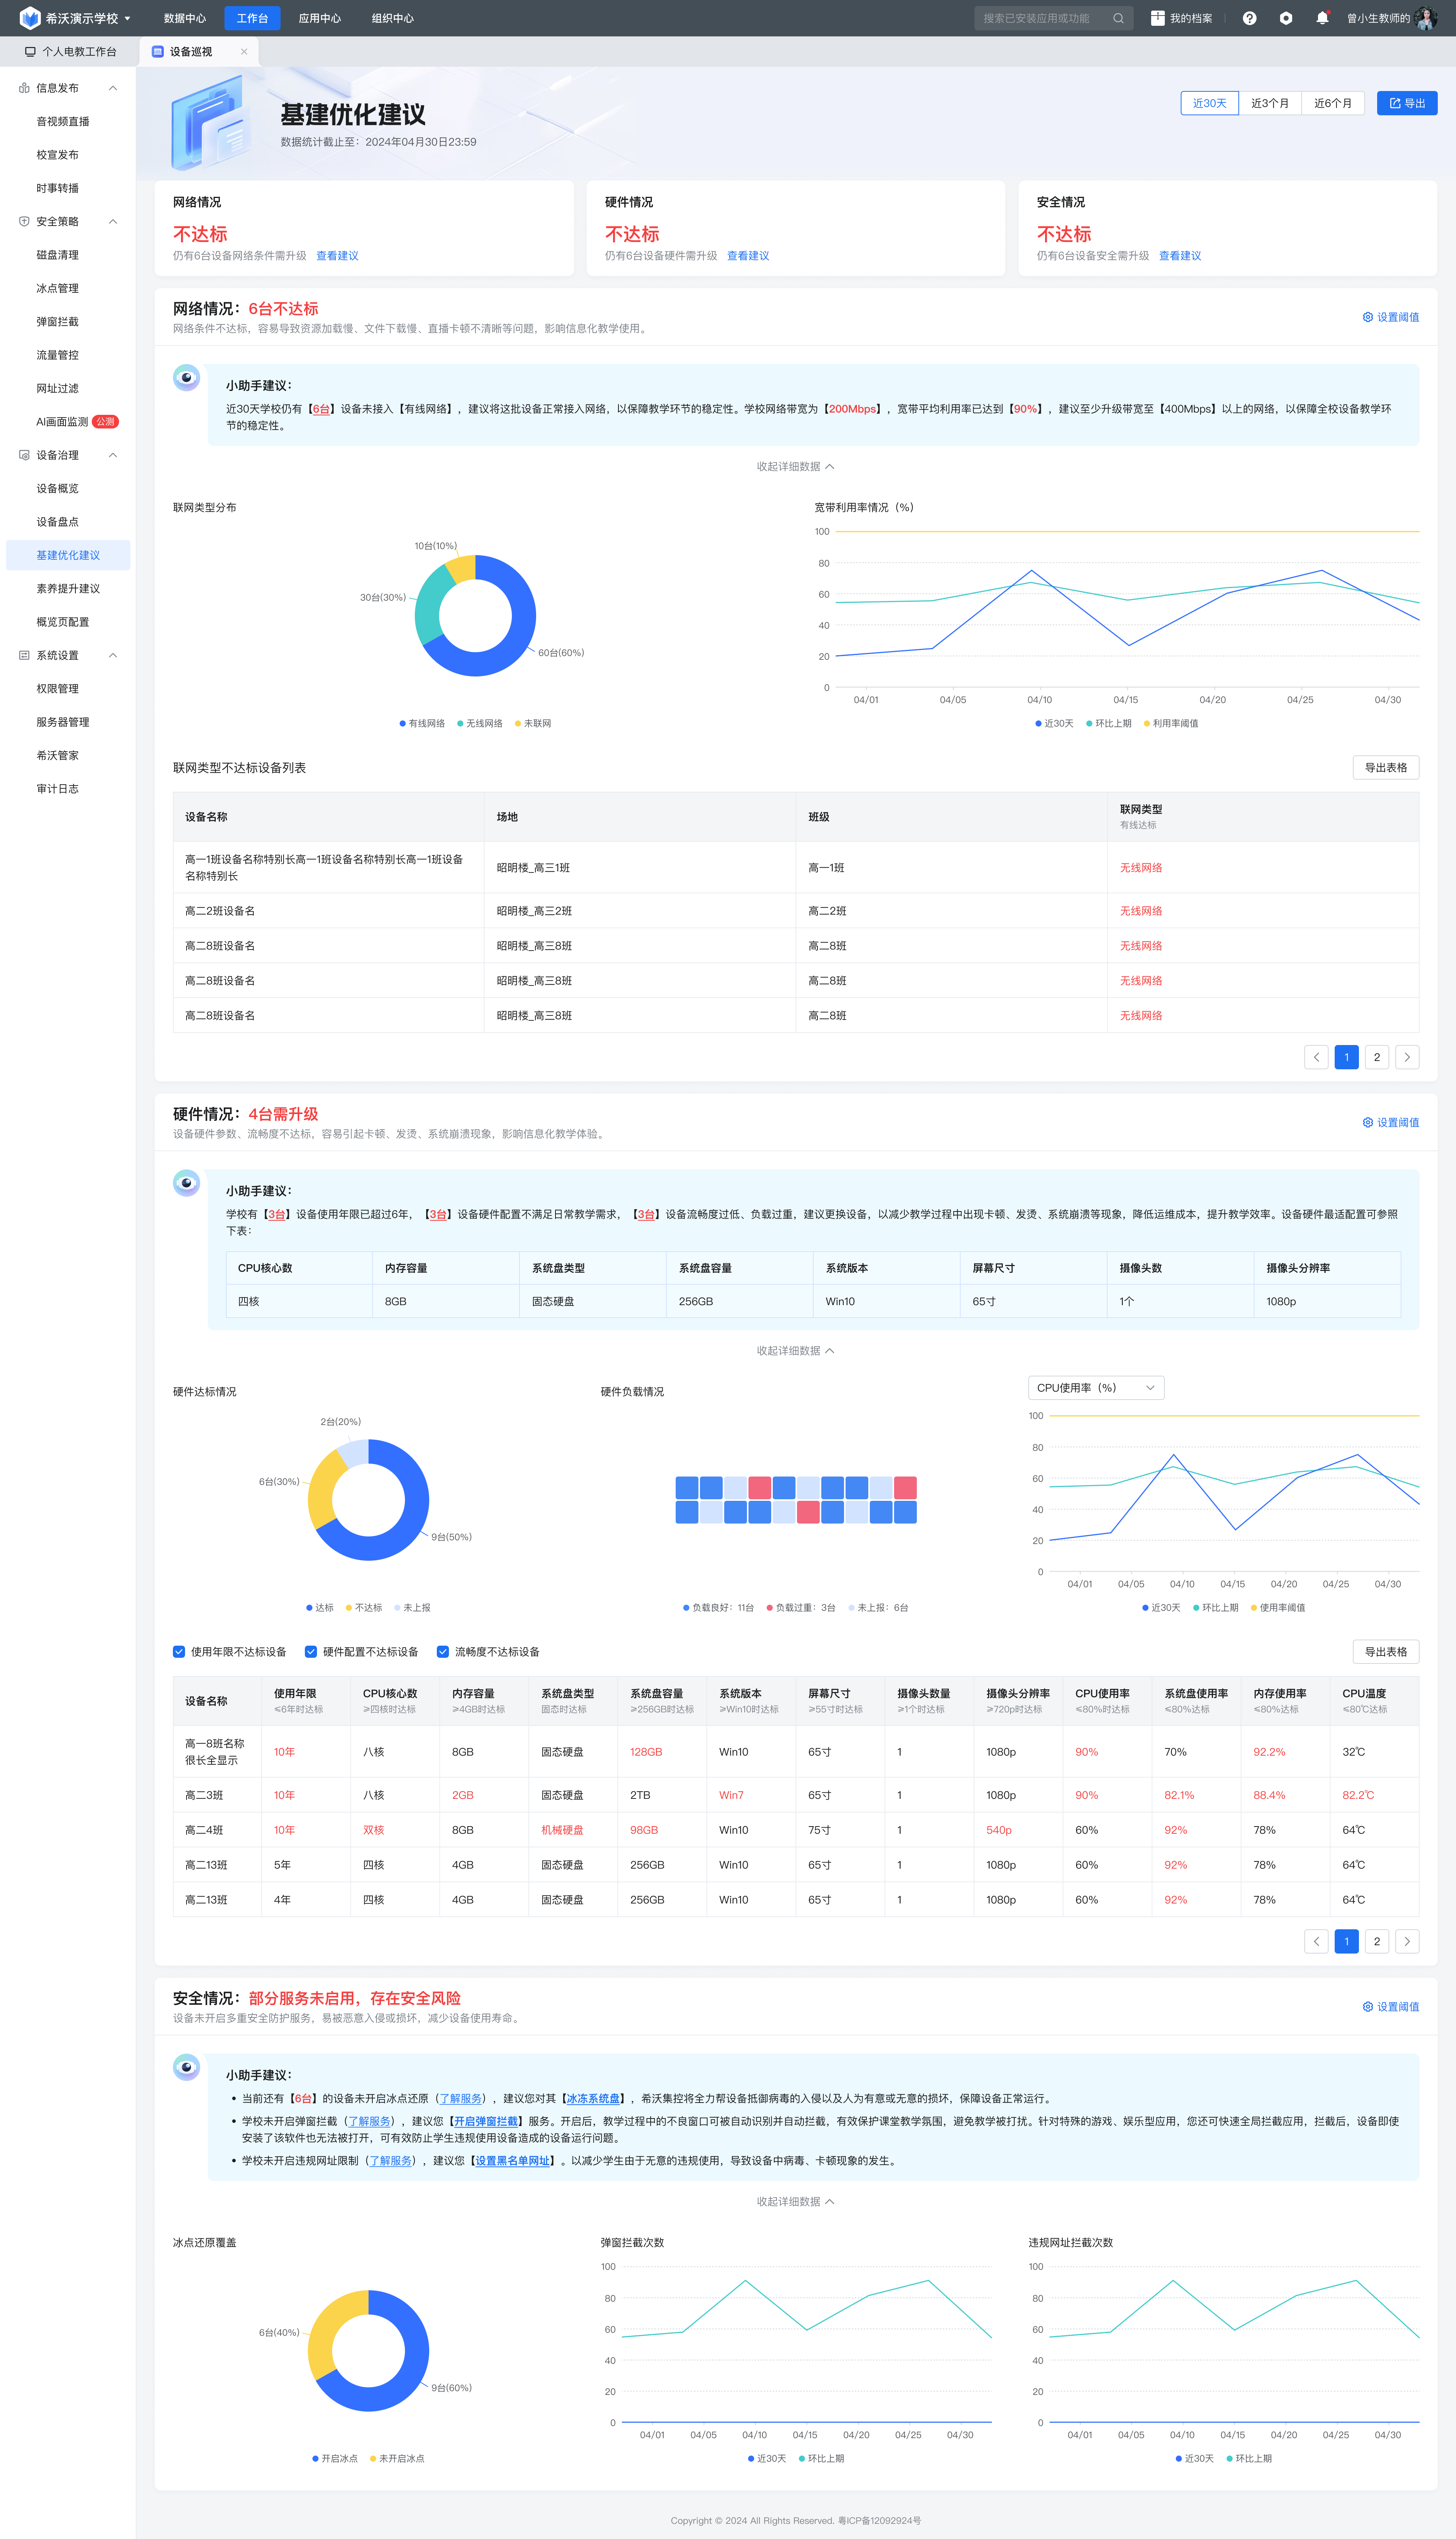Close the 设备巡视 tab

coord(244,52)
